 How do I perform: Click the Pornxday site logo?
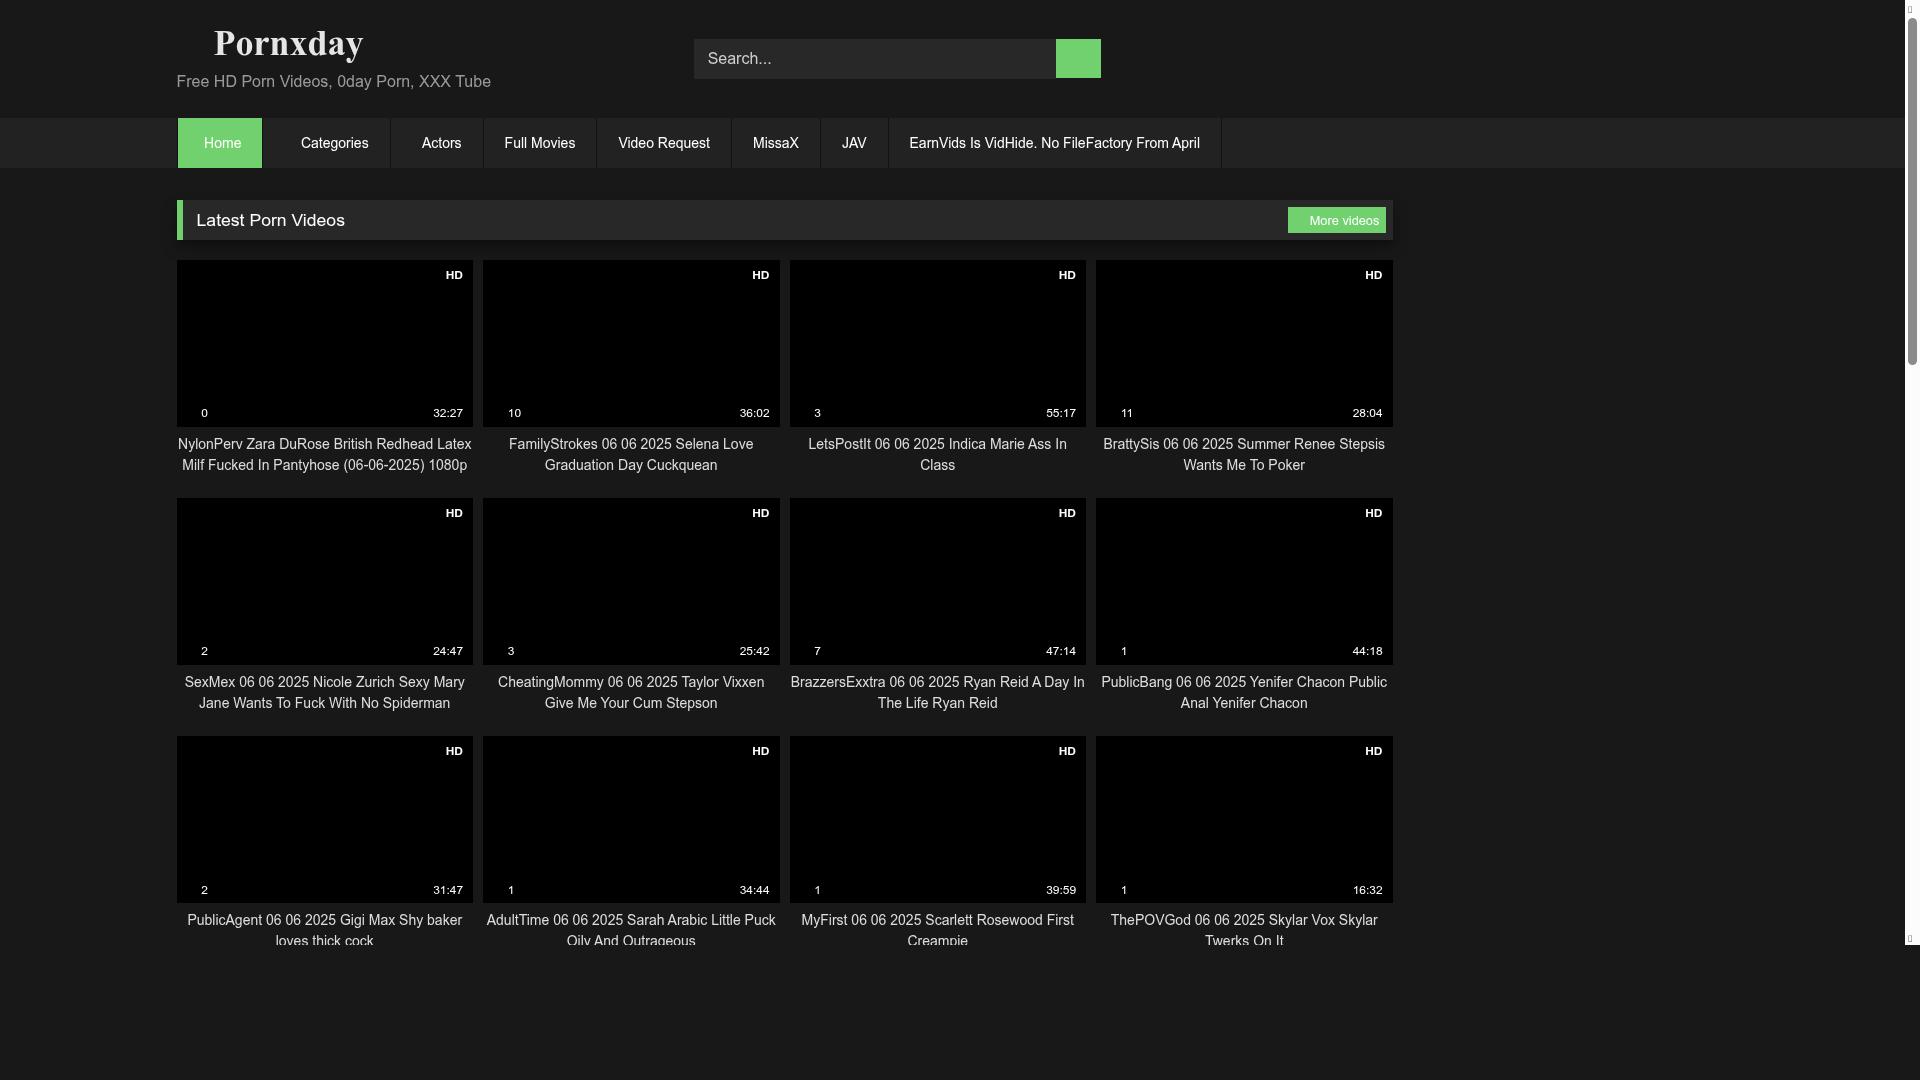coord(288,44)
